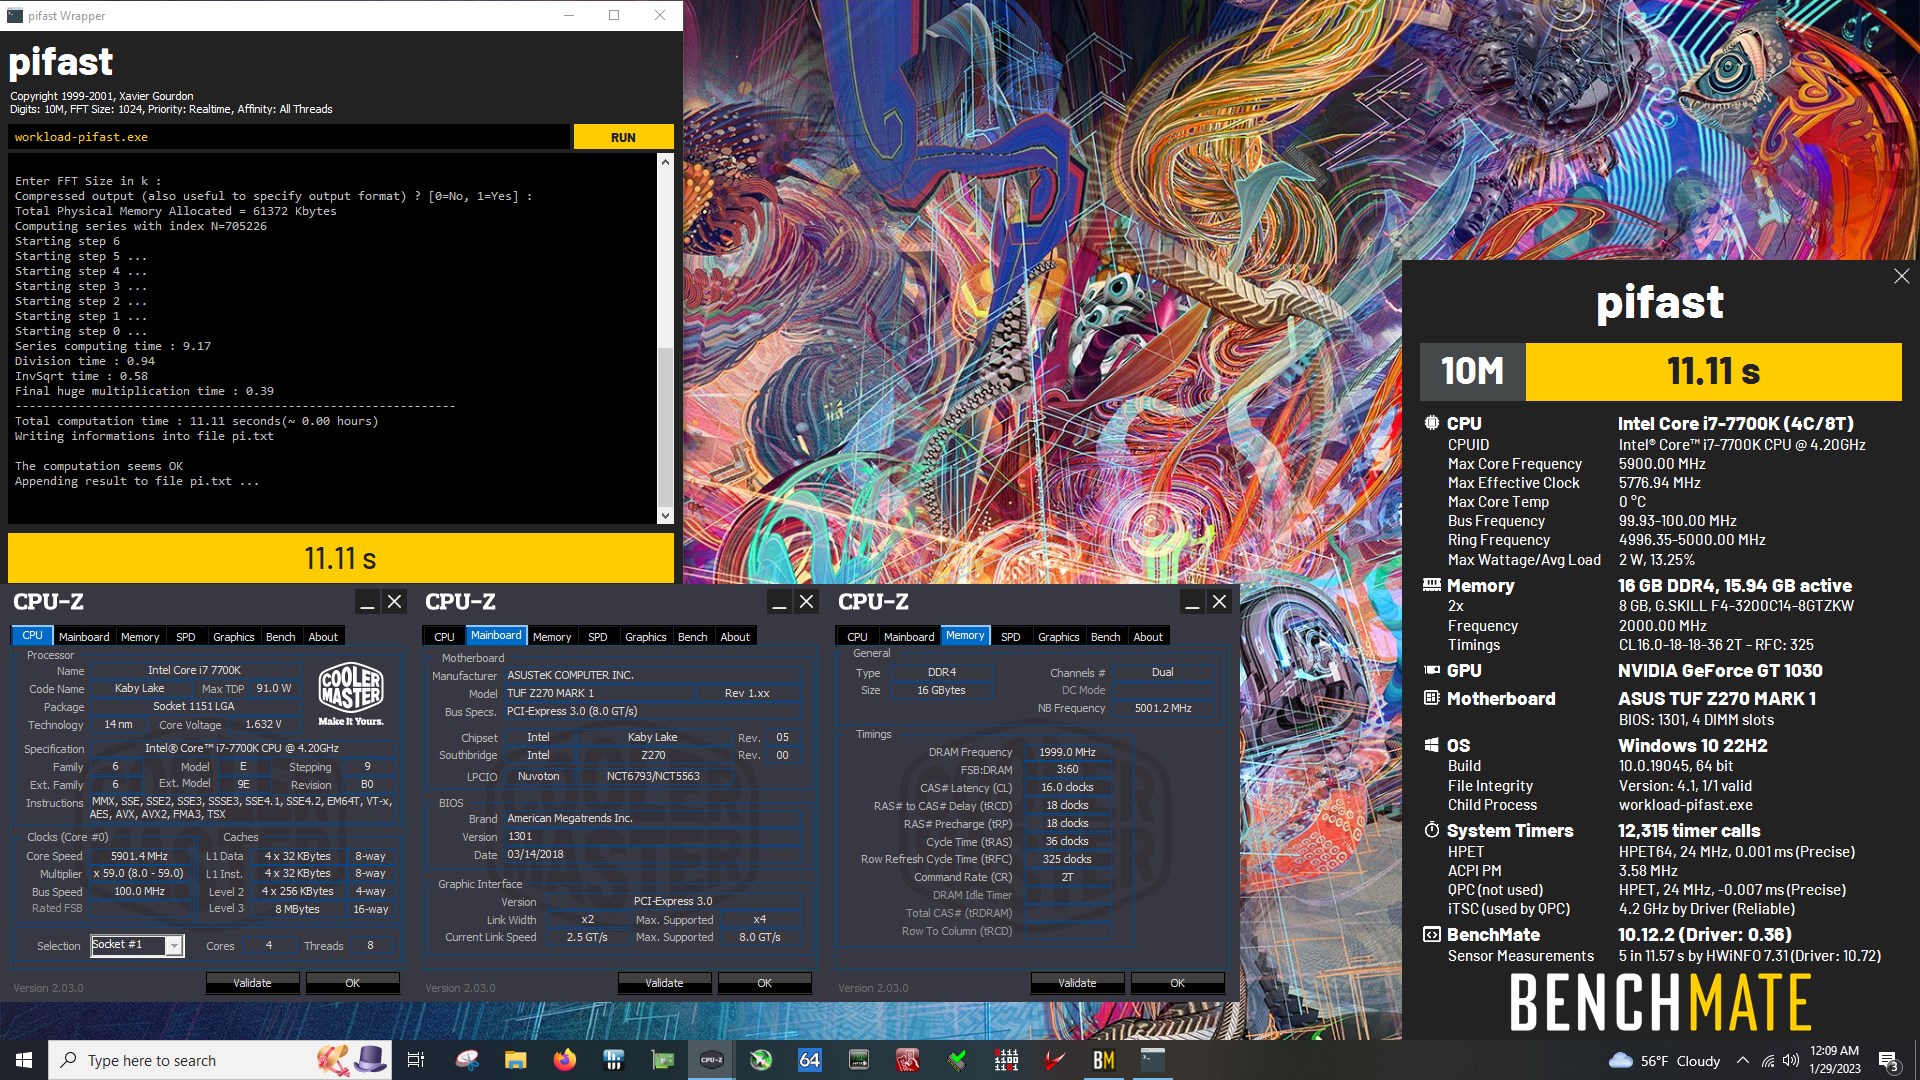Click Validate in the CPU-Z Mainboard window
This screenshot has width=1920, height=1080.
(664, 983)
